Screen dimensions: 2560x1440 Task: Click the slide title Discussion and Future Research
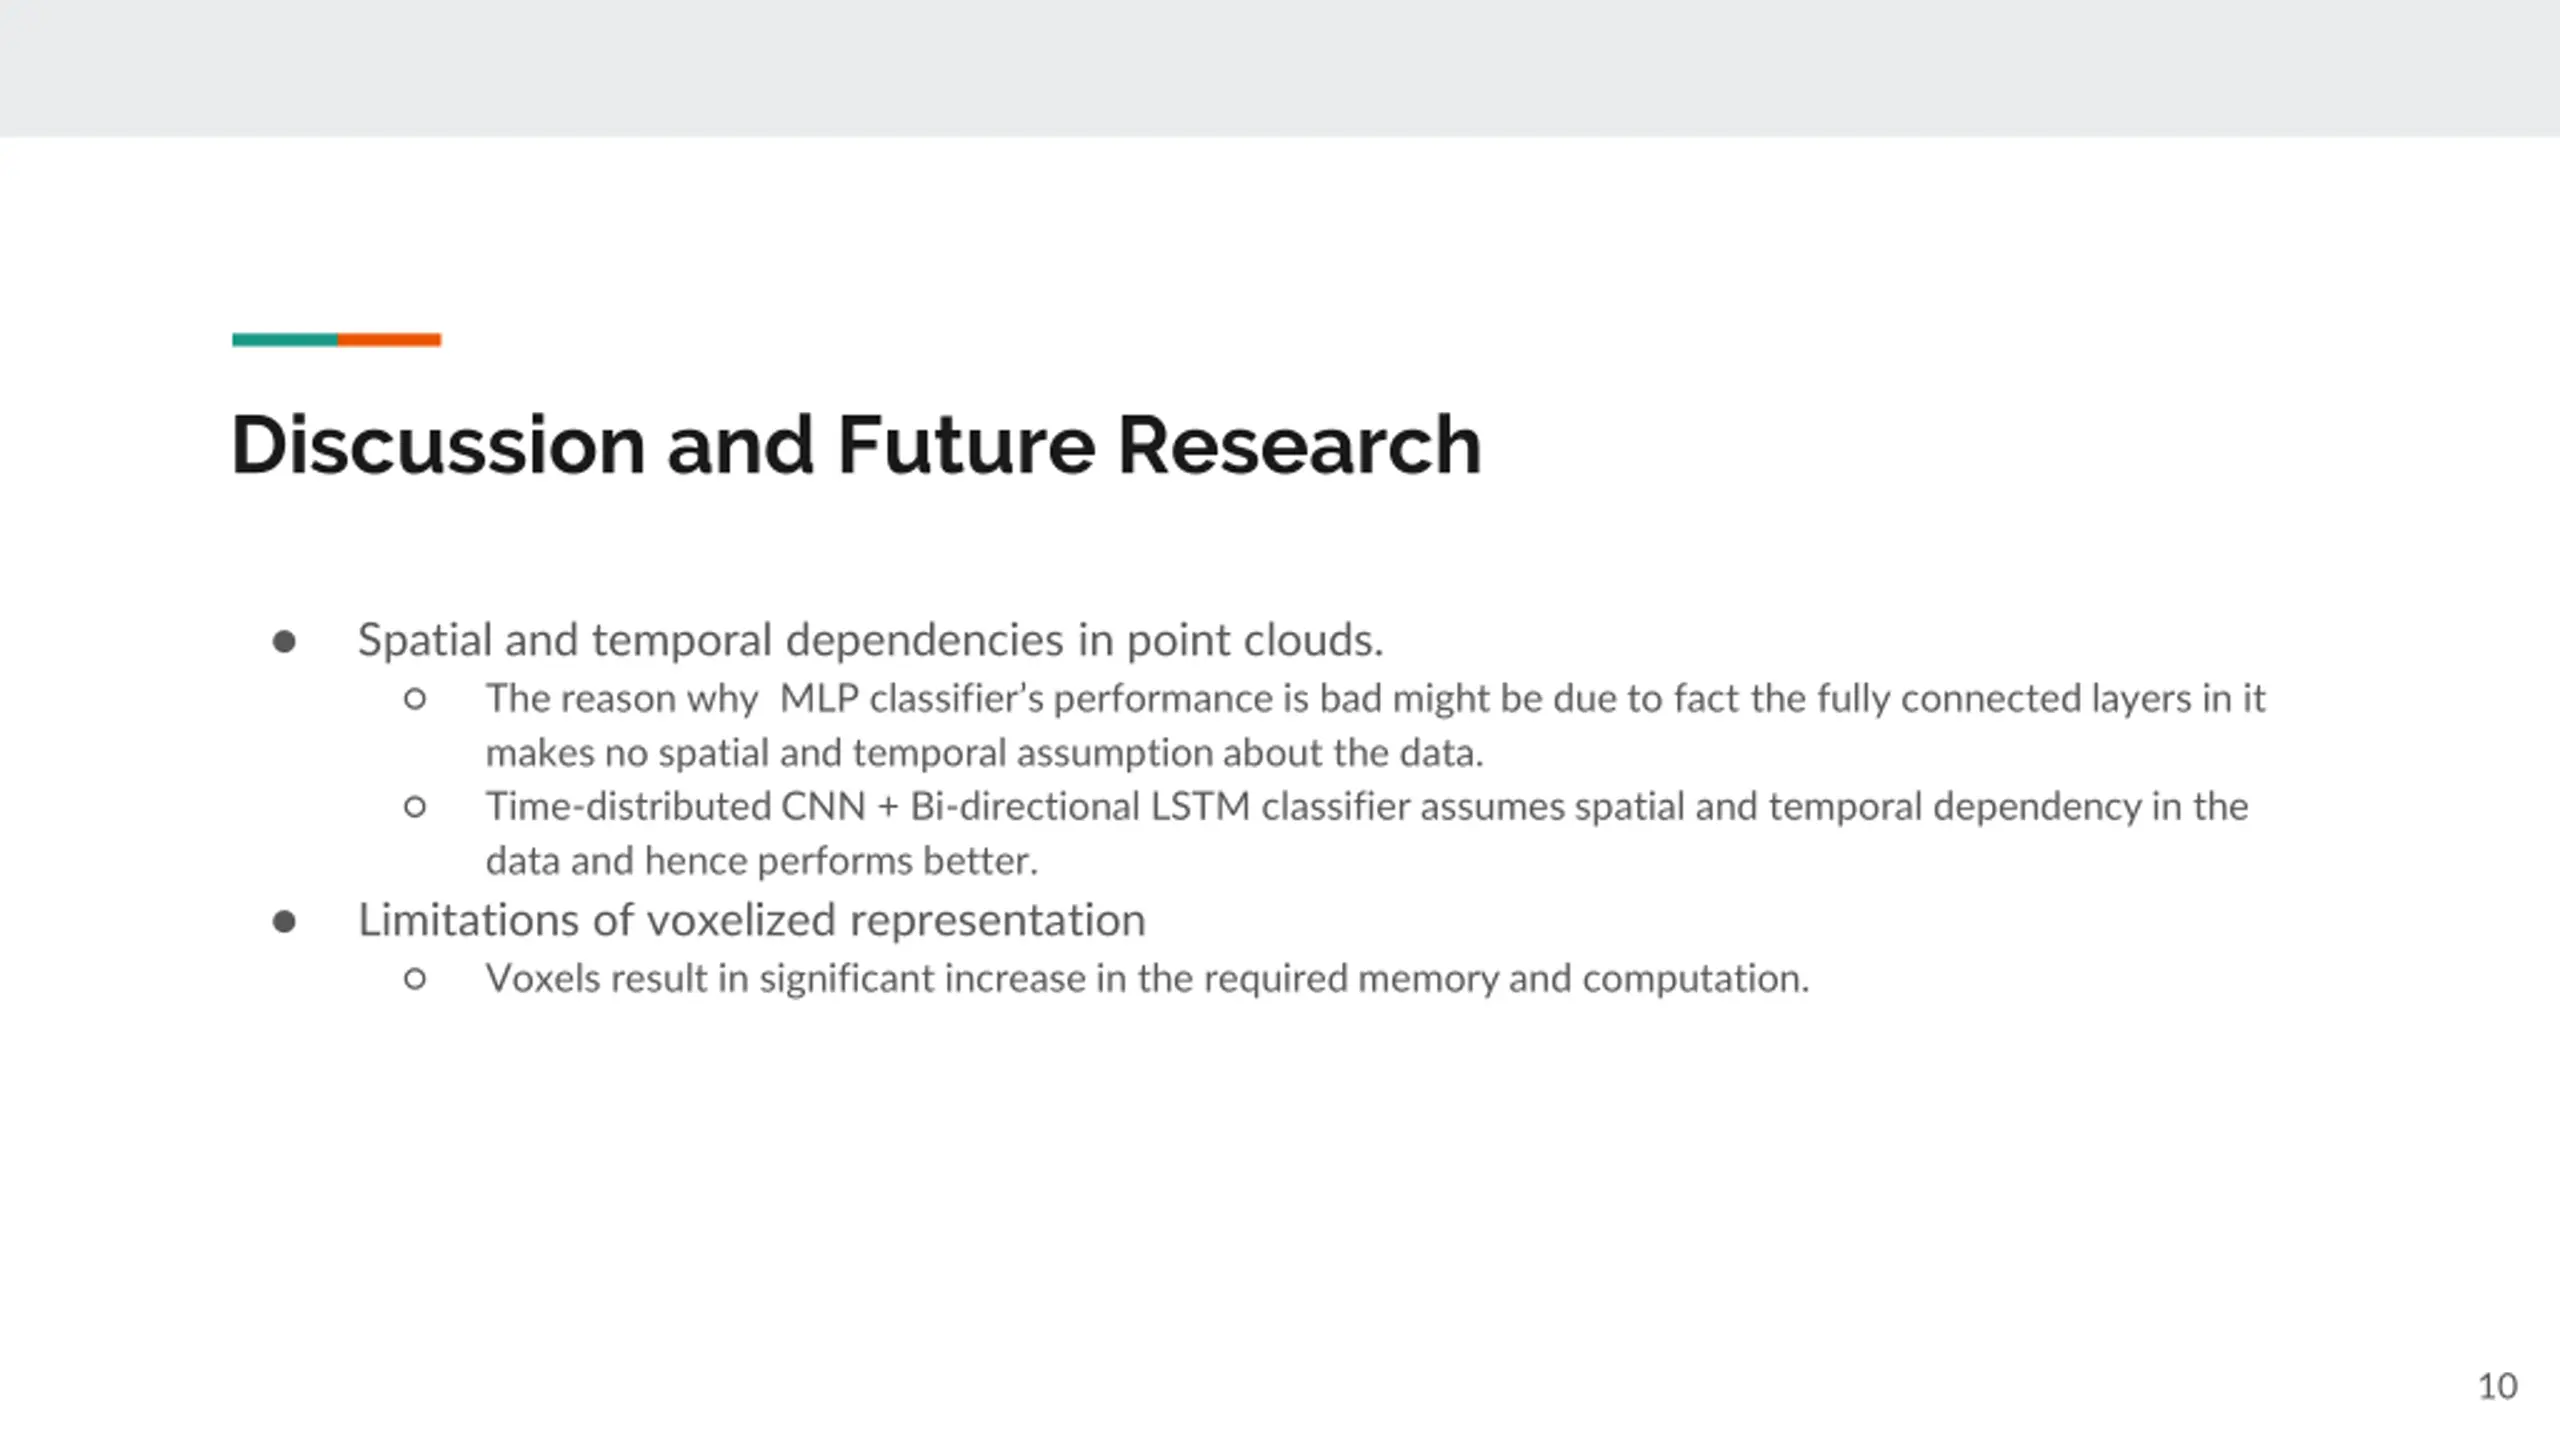[856, 444]
